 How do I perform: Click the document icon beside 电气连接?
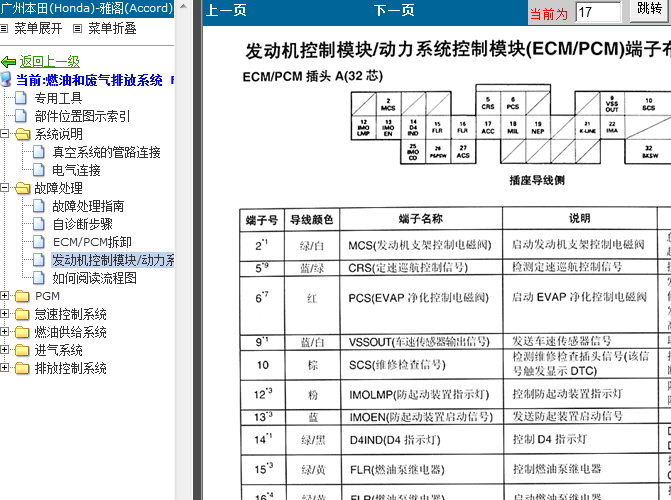pyautogui.click(x=39, y=170)
